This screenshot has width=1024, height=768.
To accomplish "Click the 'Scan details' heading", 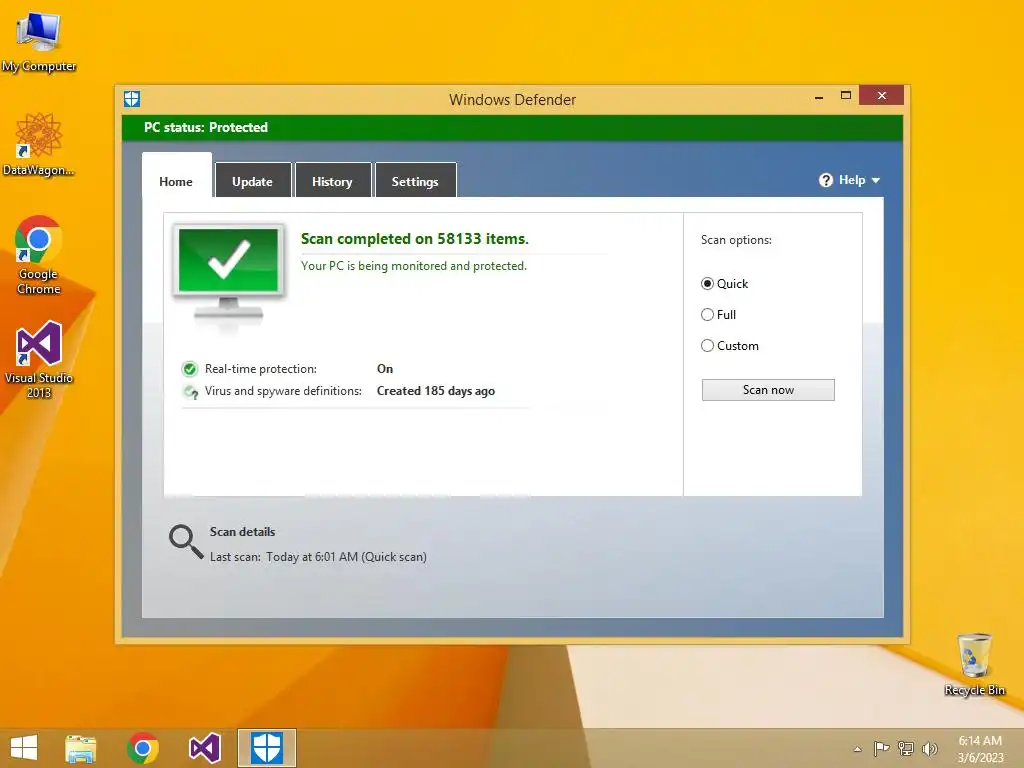I will click(x=242, y=532).
